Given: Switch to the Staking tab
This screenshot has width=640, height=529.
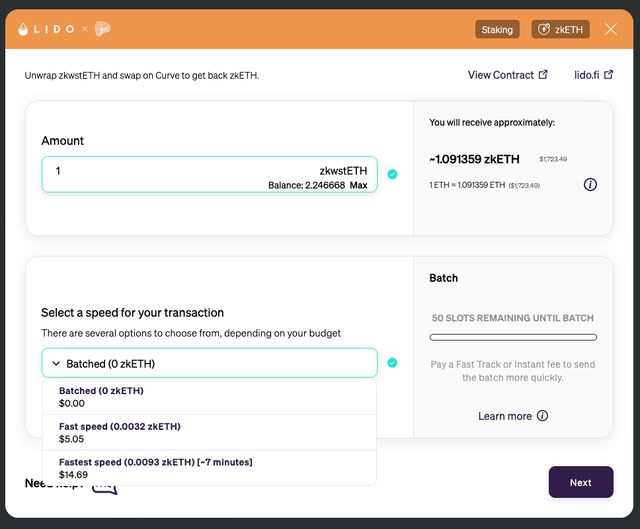Looking at the screenshot, I should tap(497, 29).
